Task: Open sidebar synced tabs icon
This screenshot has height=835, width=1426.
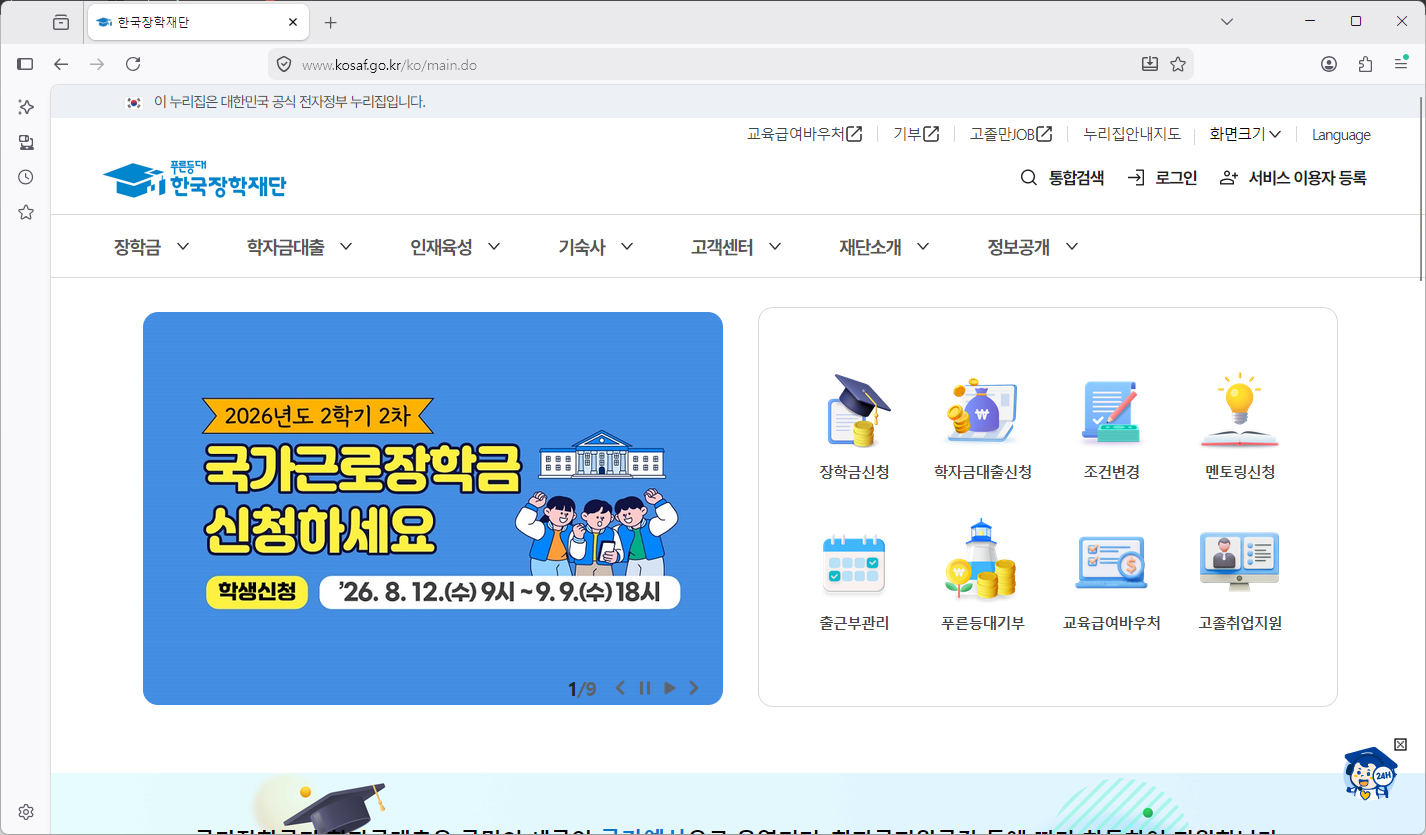Action: 26,142
